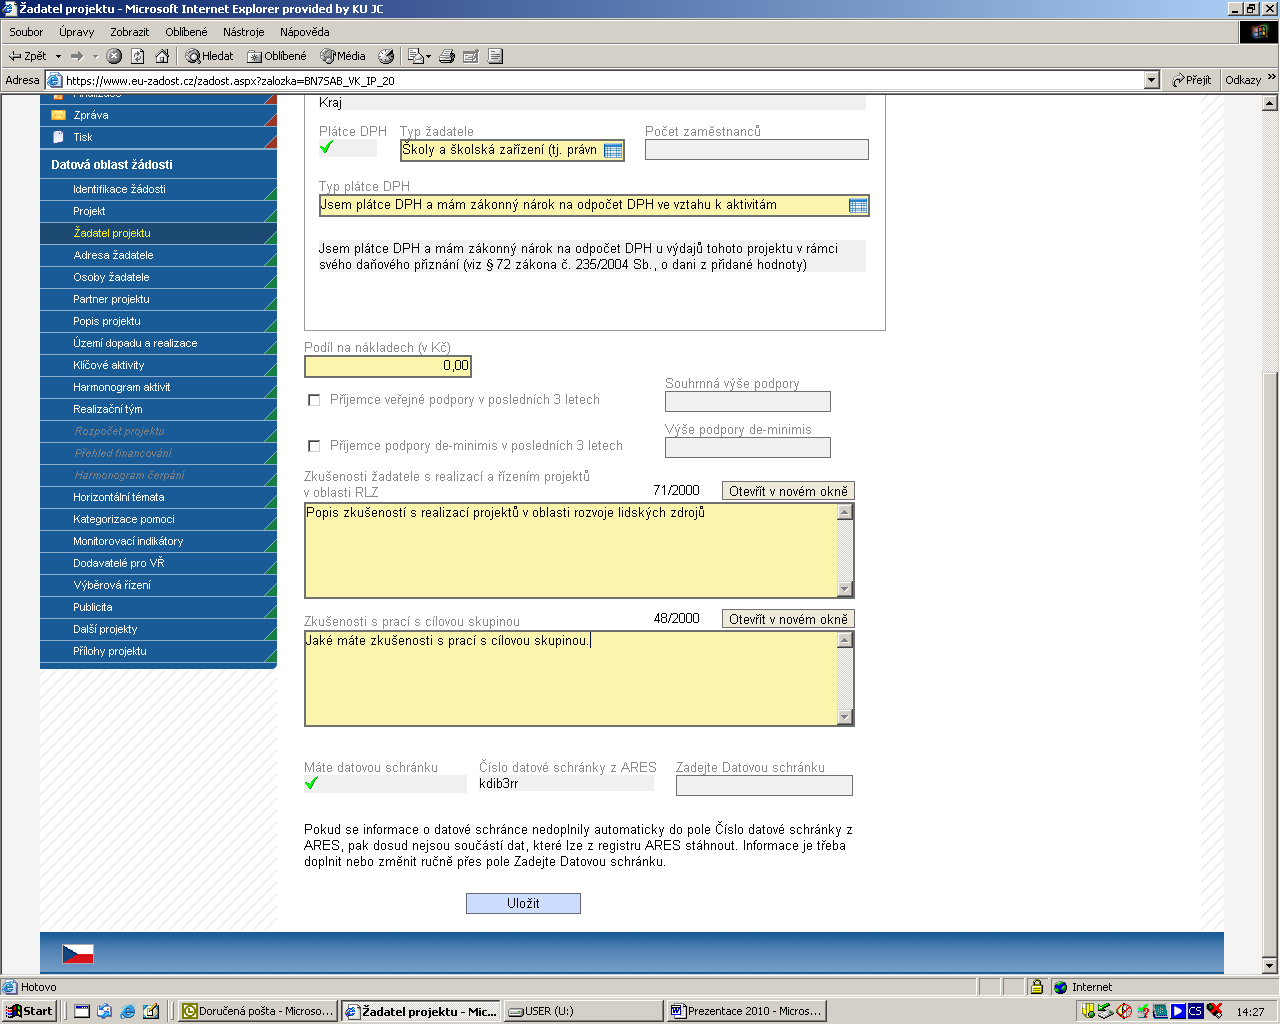Click the Zadejte Datovou schránku field
The image size is (1280, 1024).
[764, 786]
